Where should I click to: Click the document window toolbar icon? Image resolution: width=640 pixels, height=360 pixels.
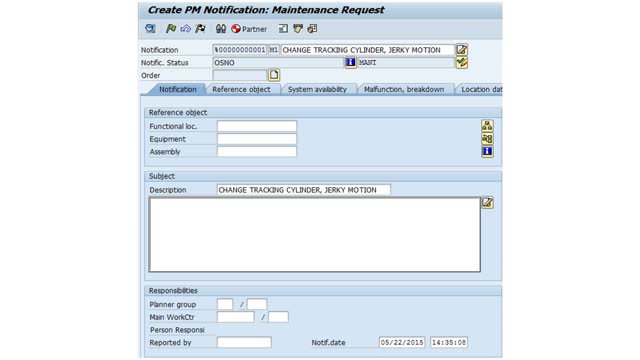(x=283, y=29)
